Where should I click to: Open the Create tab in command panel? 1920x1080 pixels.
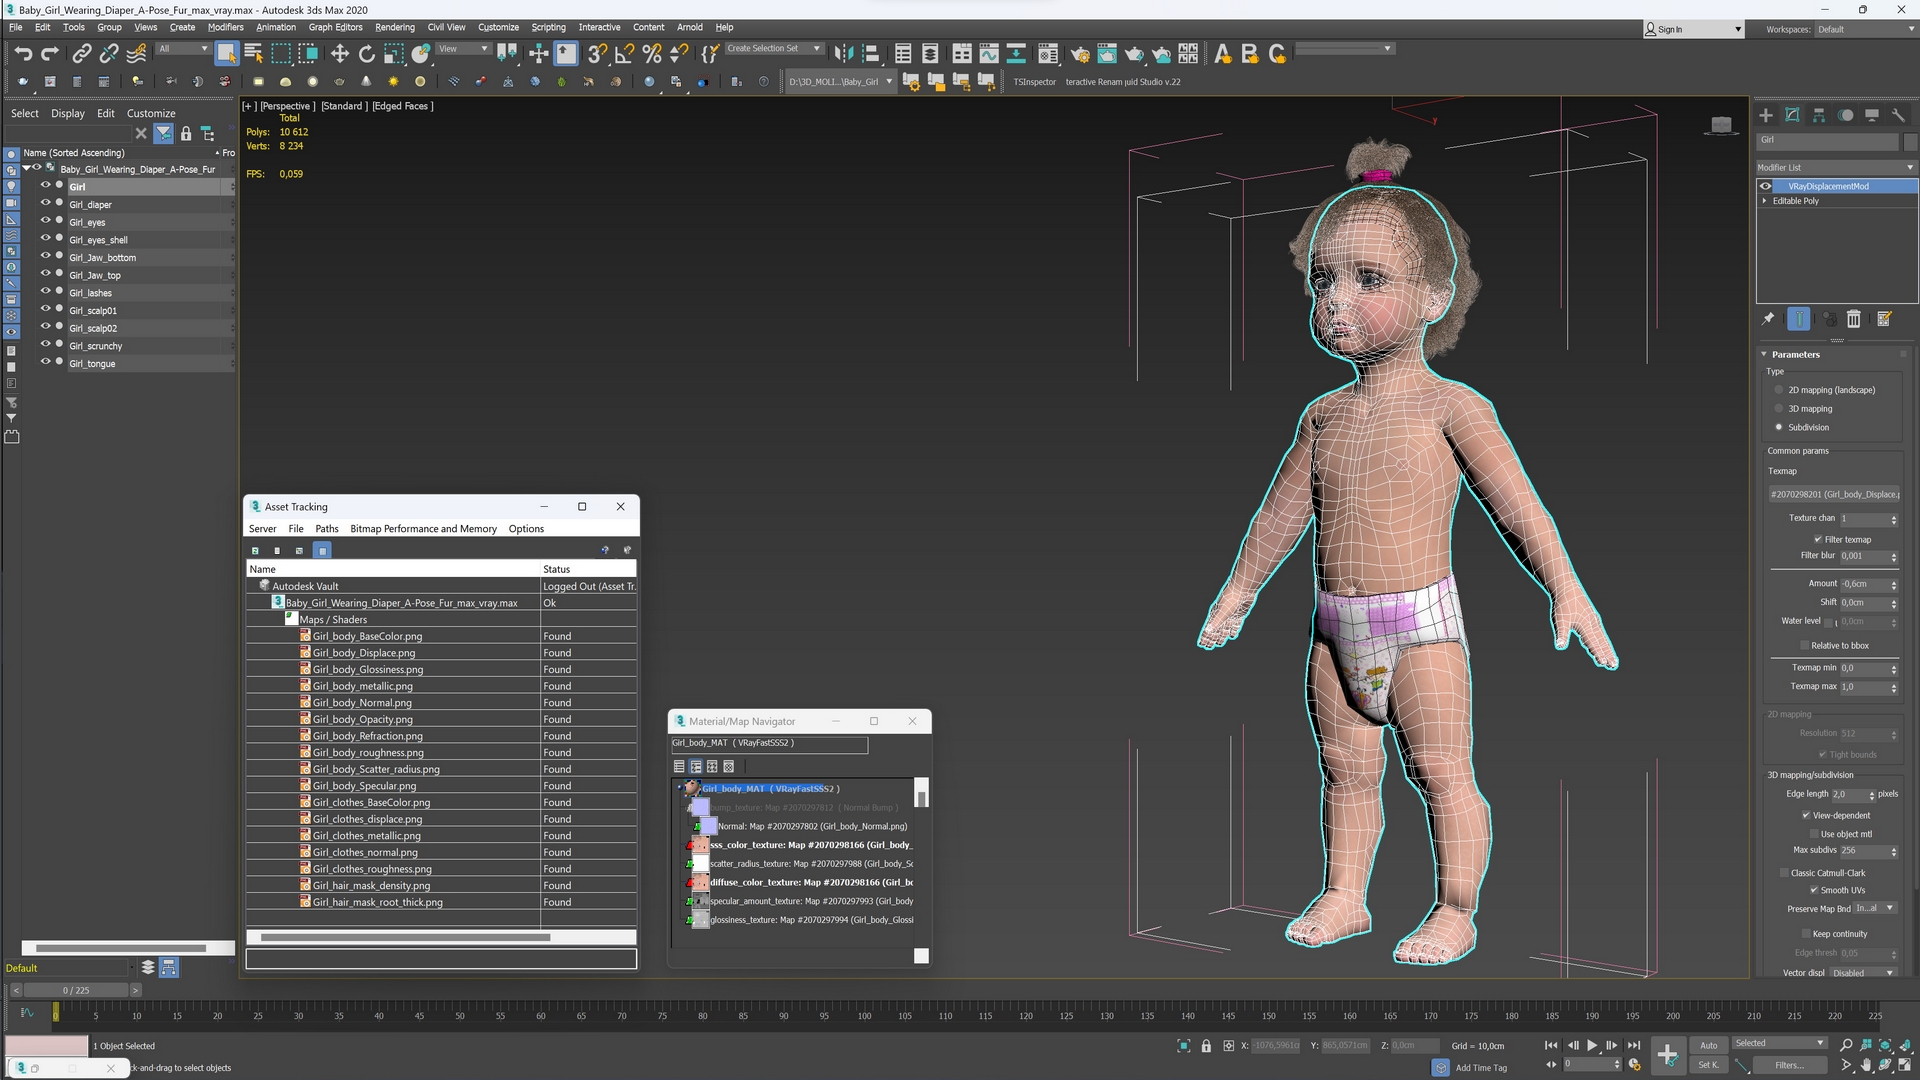tap(1766, 115)
